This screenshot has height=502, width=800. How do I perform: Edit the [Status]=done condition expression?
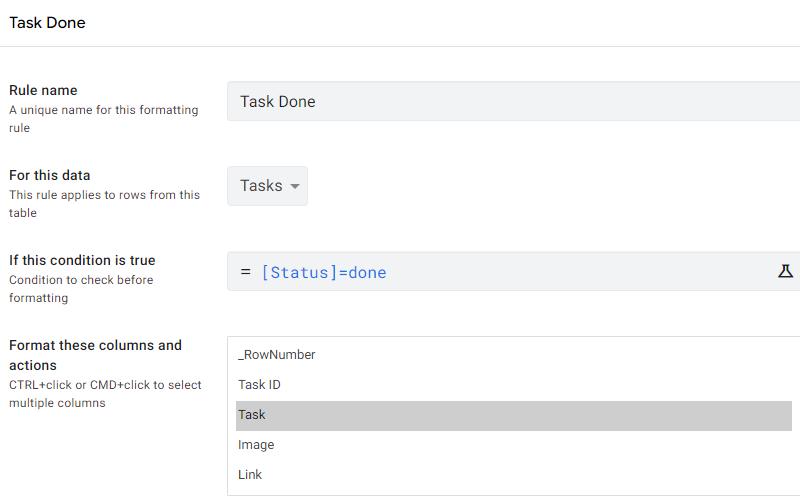500,272
